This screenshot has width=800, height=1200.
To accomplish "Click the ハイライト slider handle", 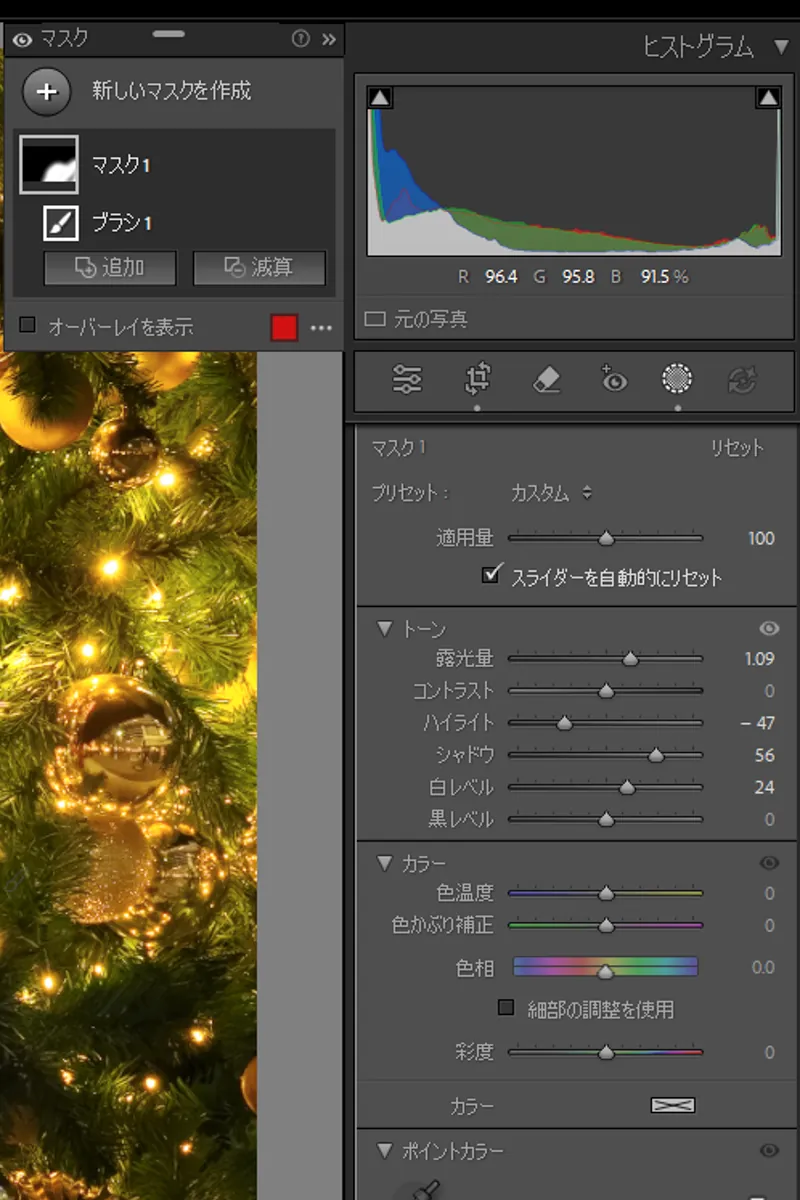I will 564,723.
